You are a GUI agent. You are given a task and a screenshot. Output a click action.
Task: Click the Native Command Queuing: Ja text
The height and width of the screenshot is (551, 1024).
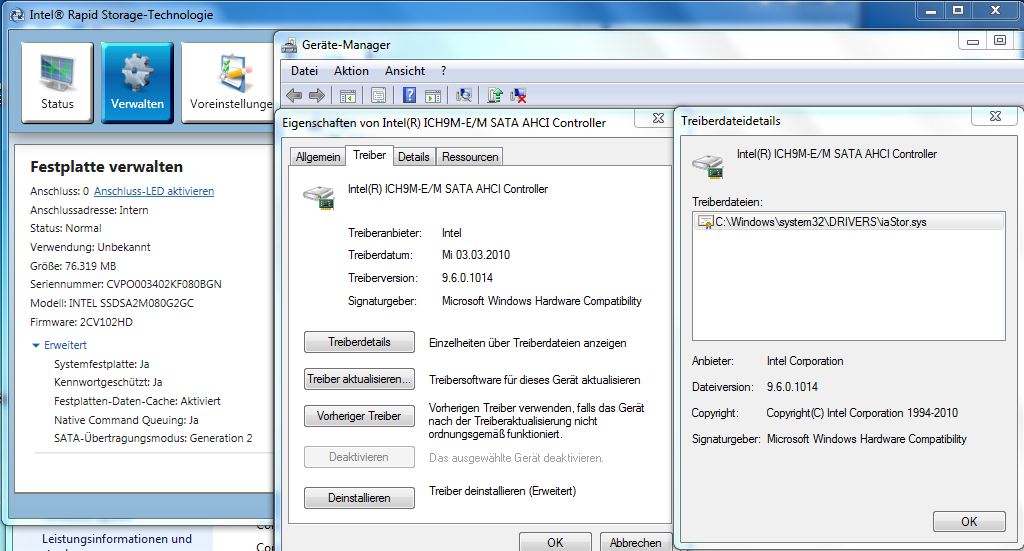(126, 420)
